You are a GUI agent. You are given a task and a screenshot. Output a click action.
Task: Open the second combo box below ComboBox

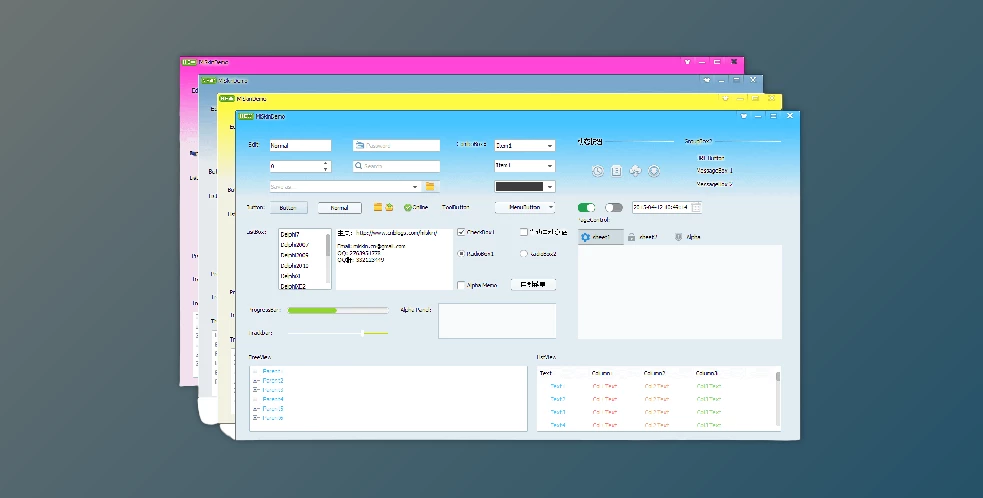(550, 166)
